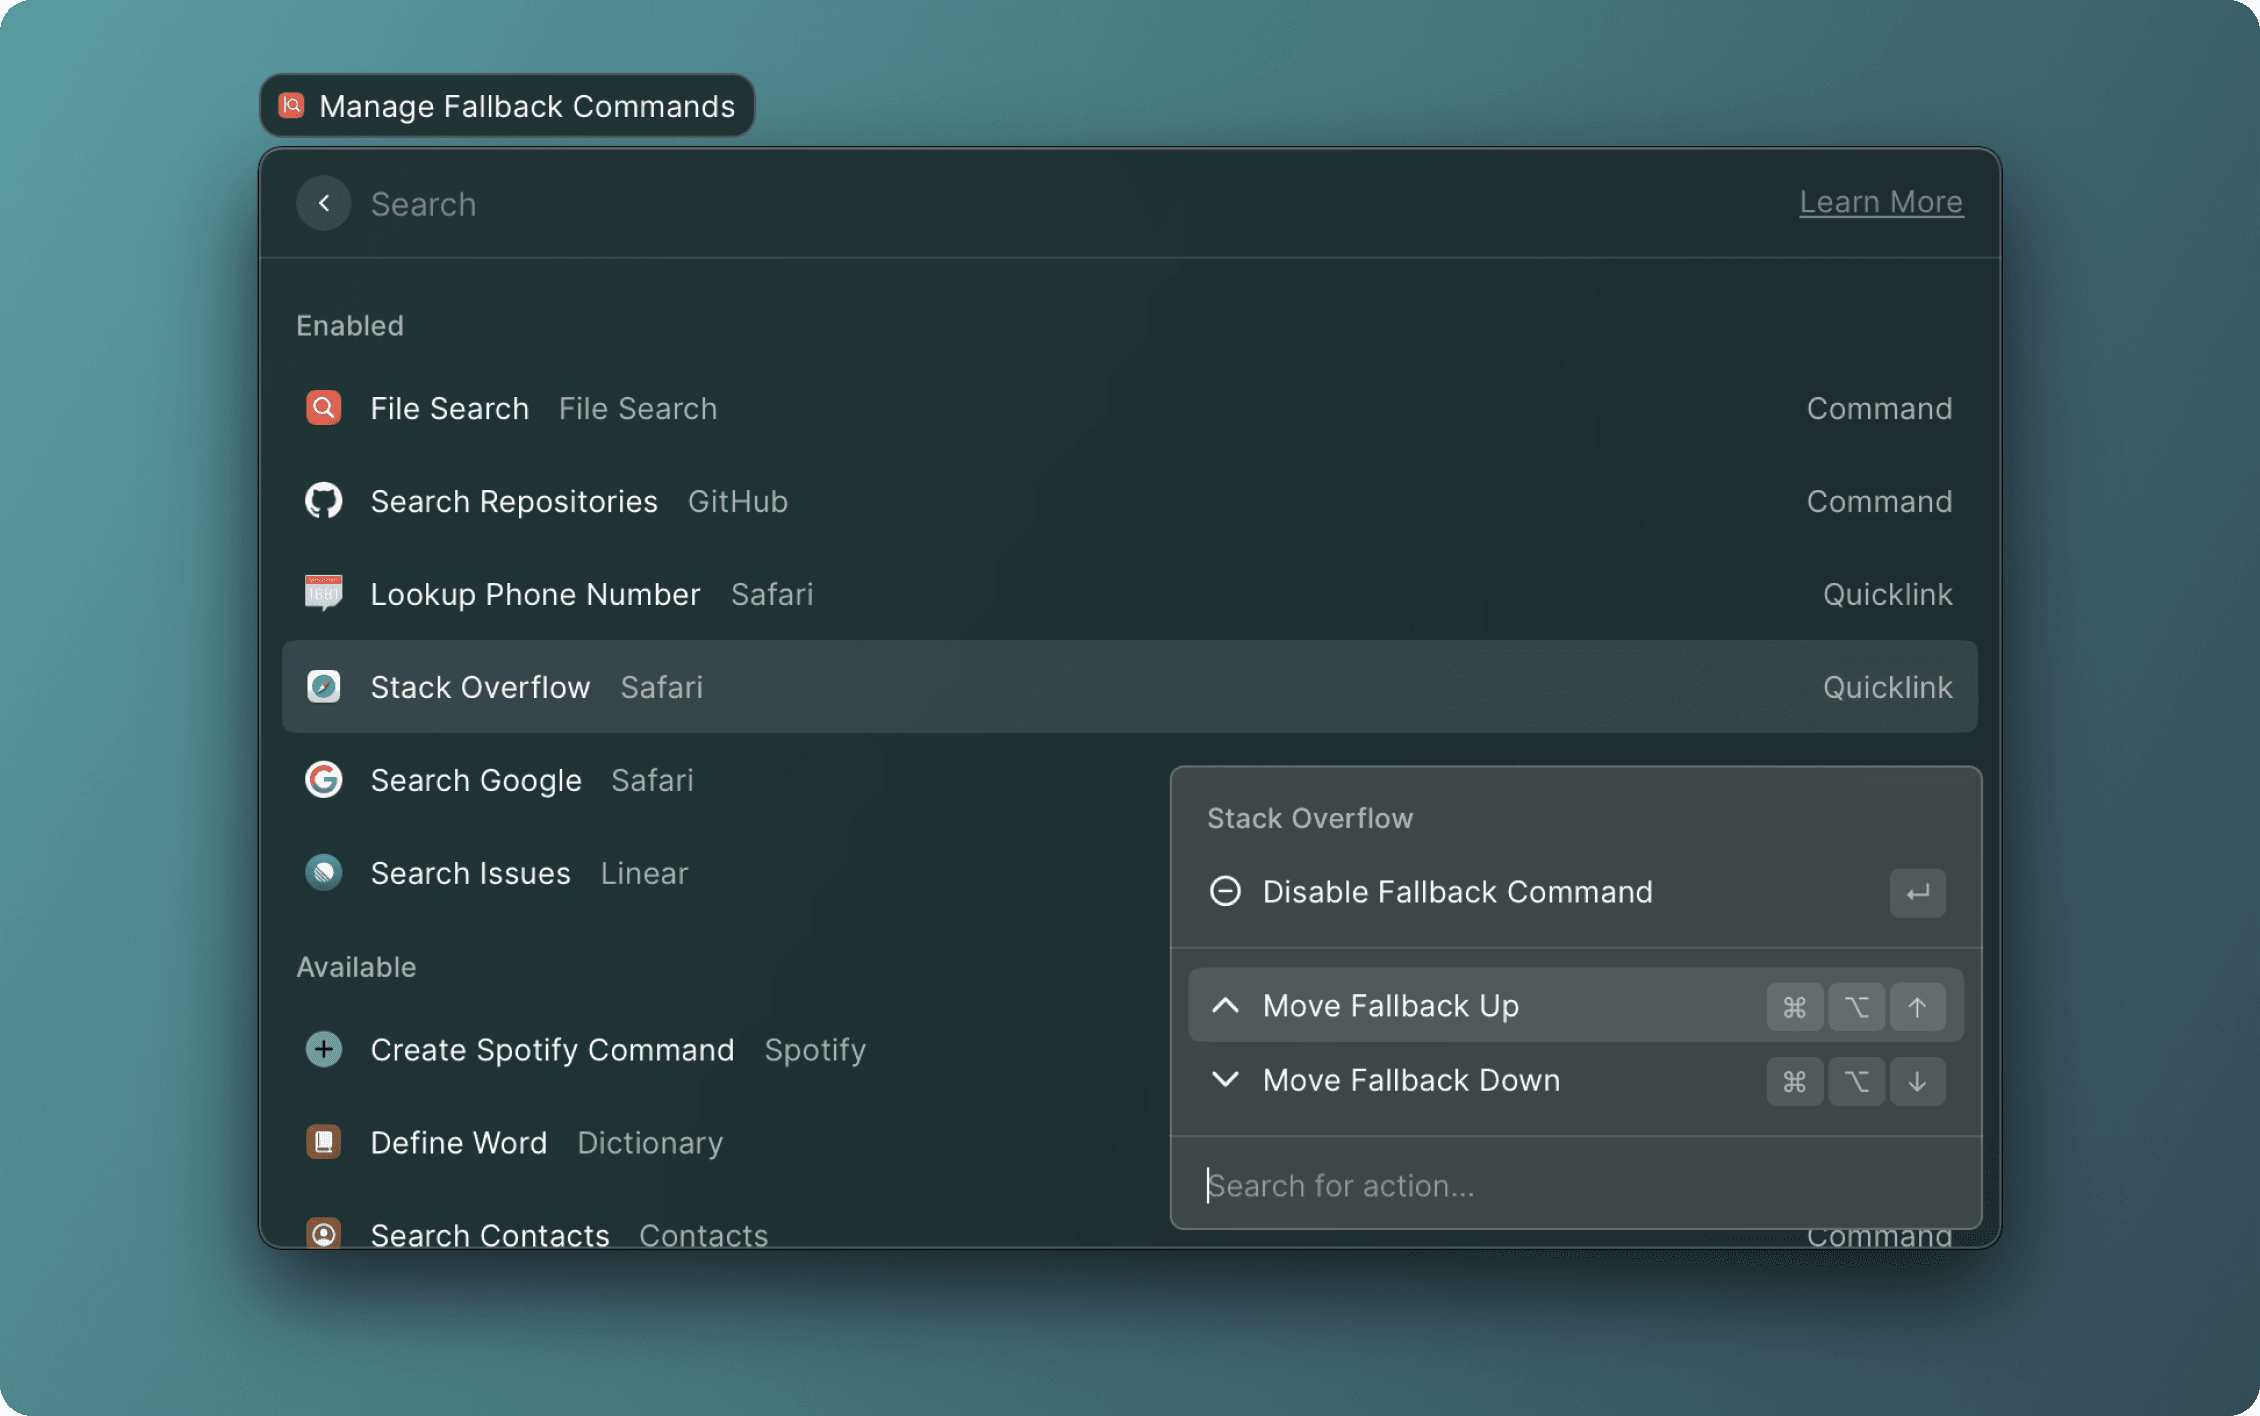Screen dimensions: 2260x1416
Task: Click the command key badge for Move Fallback Up
Action: pos(1794,1006)
